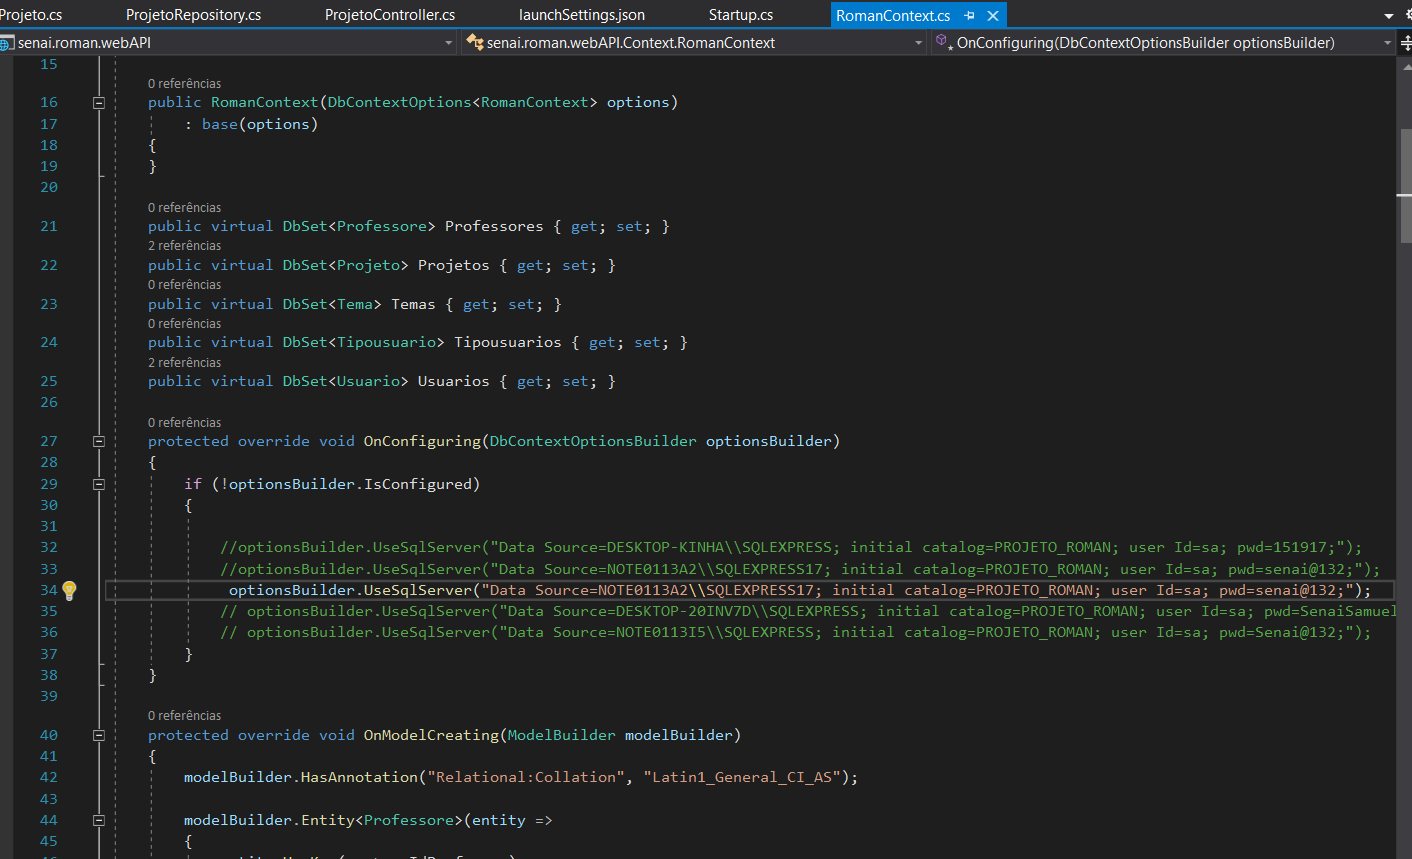The width and height of the screenshot is (1412, 859).
Task: Click 'DbContextOptionsBuilder' type on line 27
Action: (x=593, y=441)
